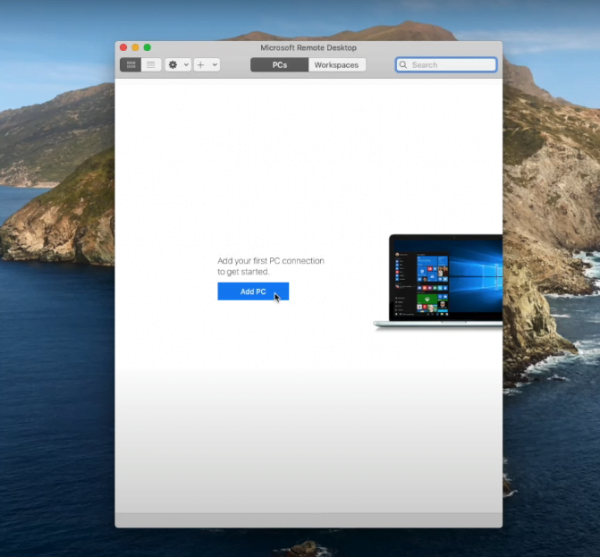Image resolution: width=600 pixels, height=557 pixels.
Task: Switch to grid thumbnail view
Action: pos(131,65)
